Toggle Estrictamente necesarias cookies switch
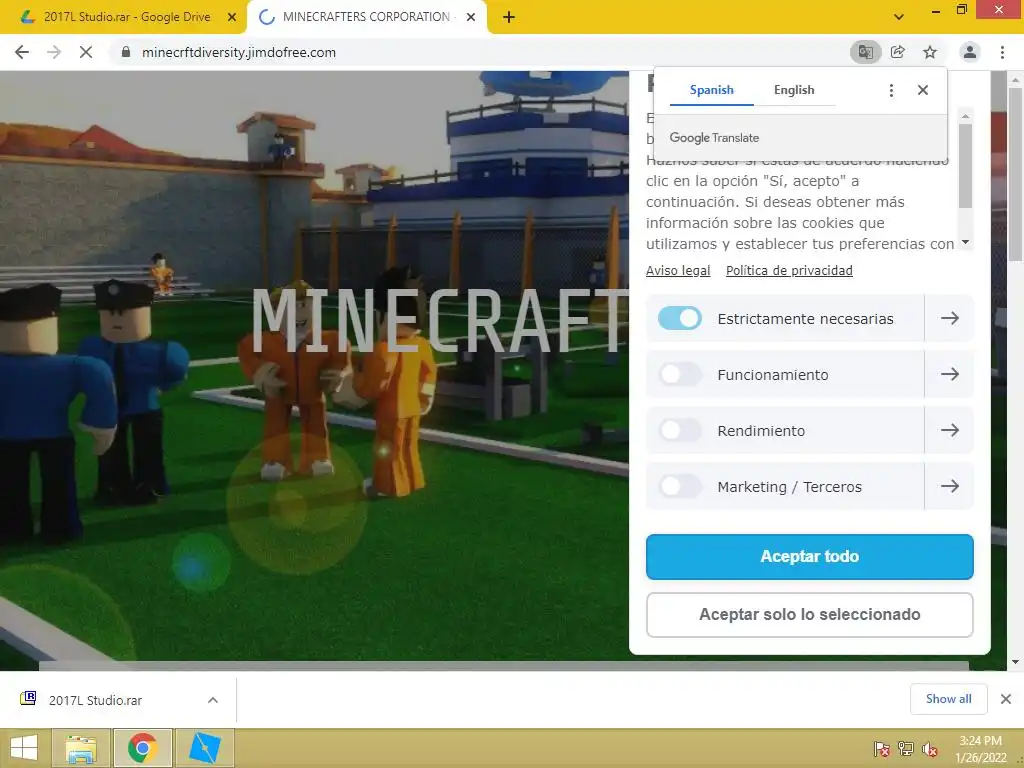The width and height of the screenshot is (1024, 768). [680, 318]
